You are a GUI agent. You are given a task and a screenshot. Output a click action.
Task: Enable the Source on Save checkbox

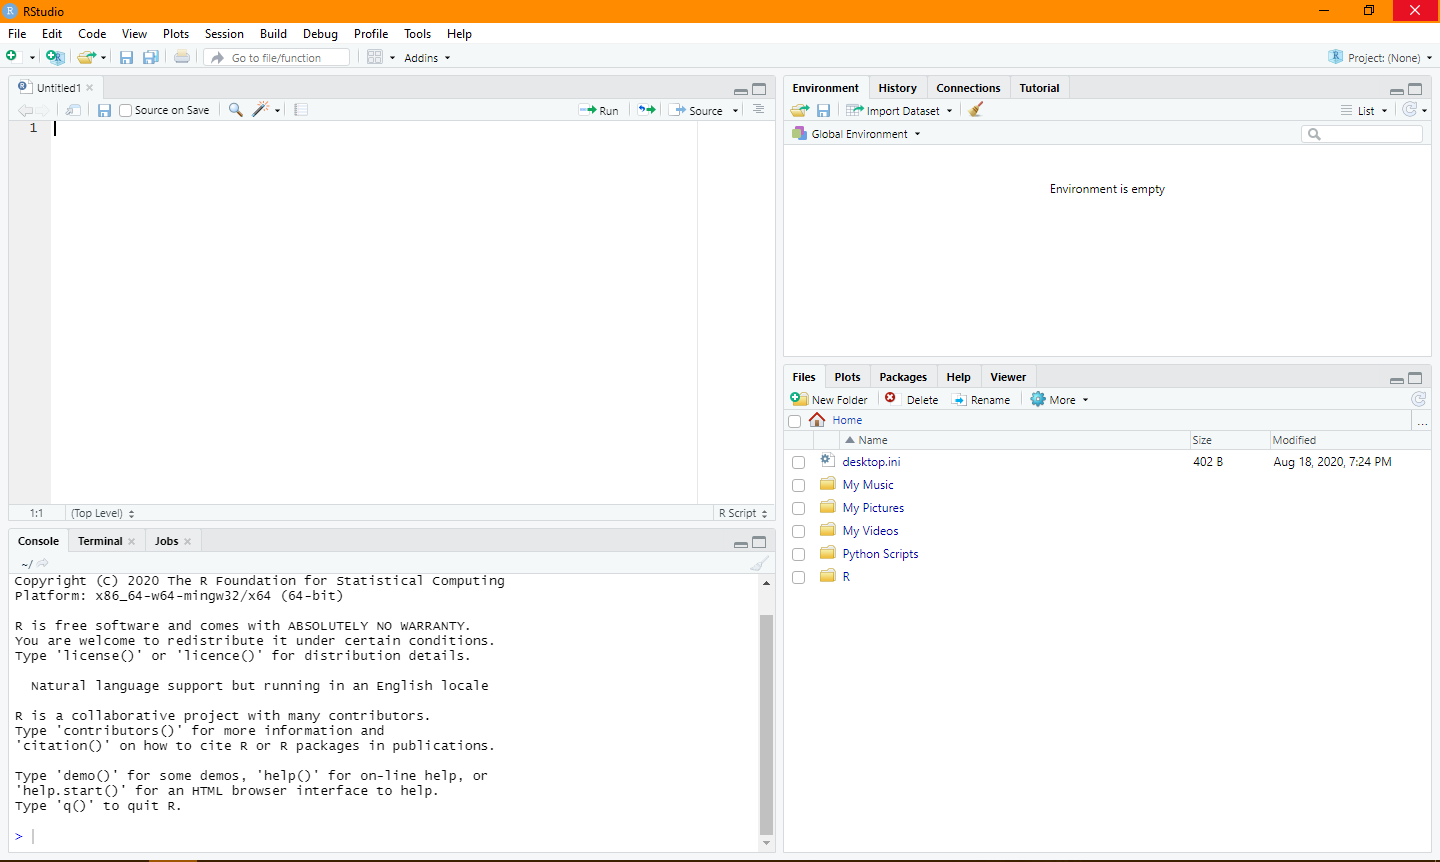125,110
